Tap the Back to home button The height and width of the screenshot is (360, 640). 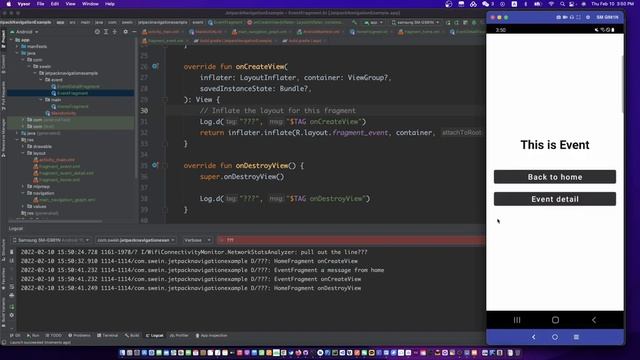point(555,177)
